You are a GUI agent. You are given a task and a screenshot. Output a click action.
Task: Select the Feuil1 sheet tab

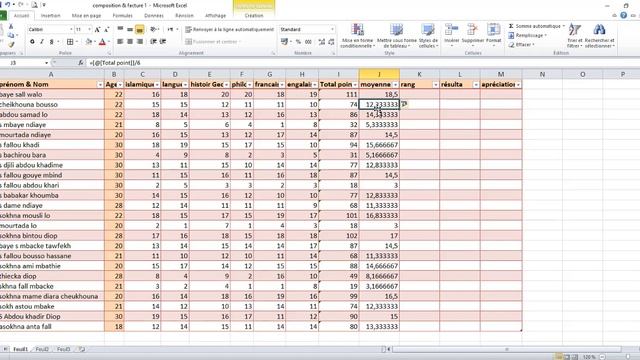(20, 349)
